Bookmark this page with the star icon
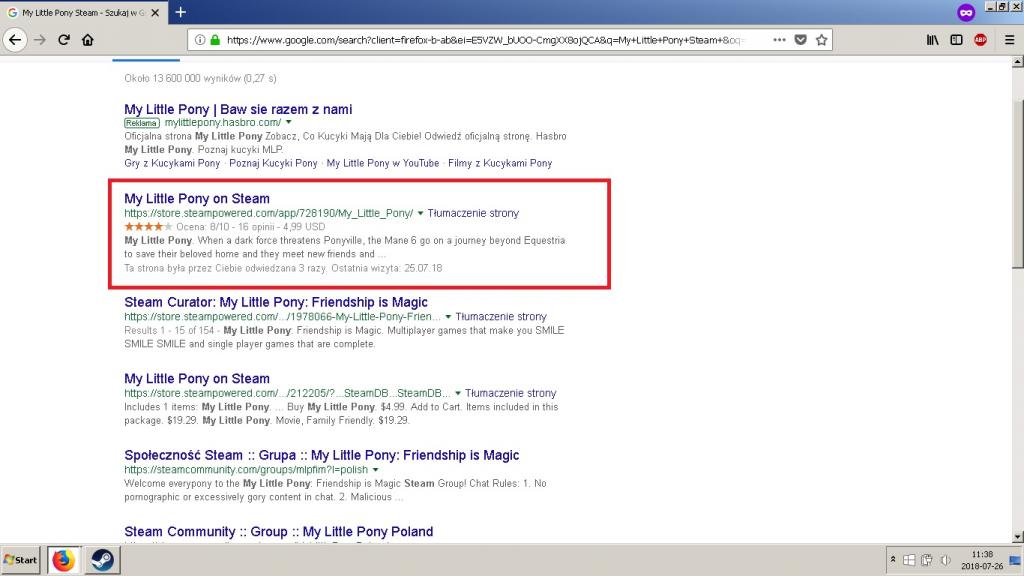 point(821,40)
